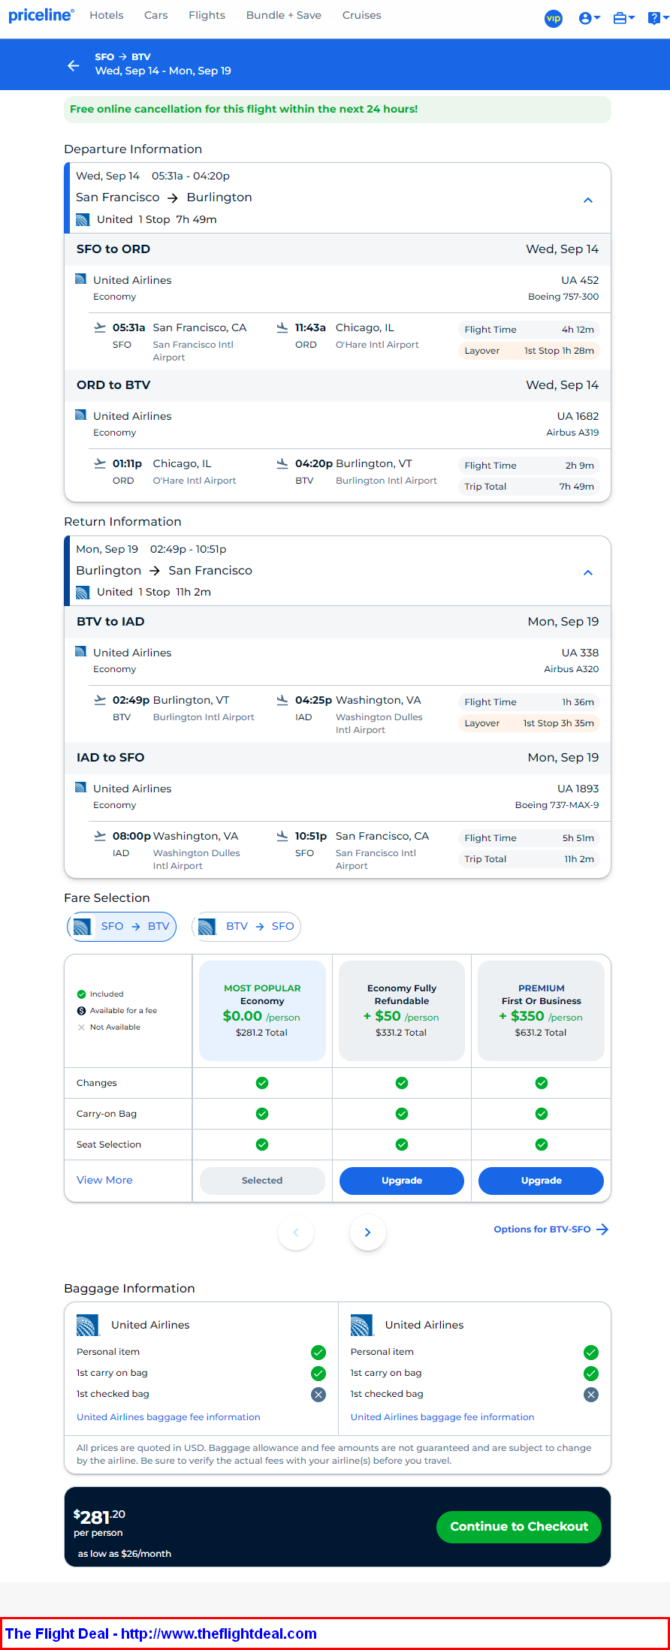Screen dimensions: 670x1650
Task: Open left United Airlines baggage fee information
Action: [x=168, y=1417]
